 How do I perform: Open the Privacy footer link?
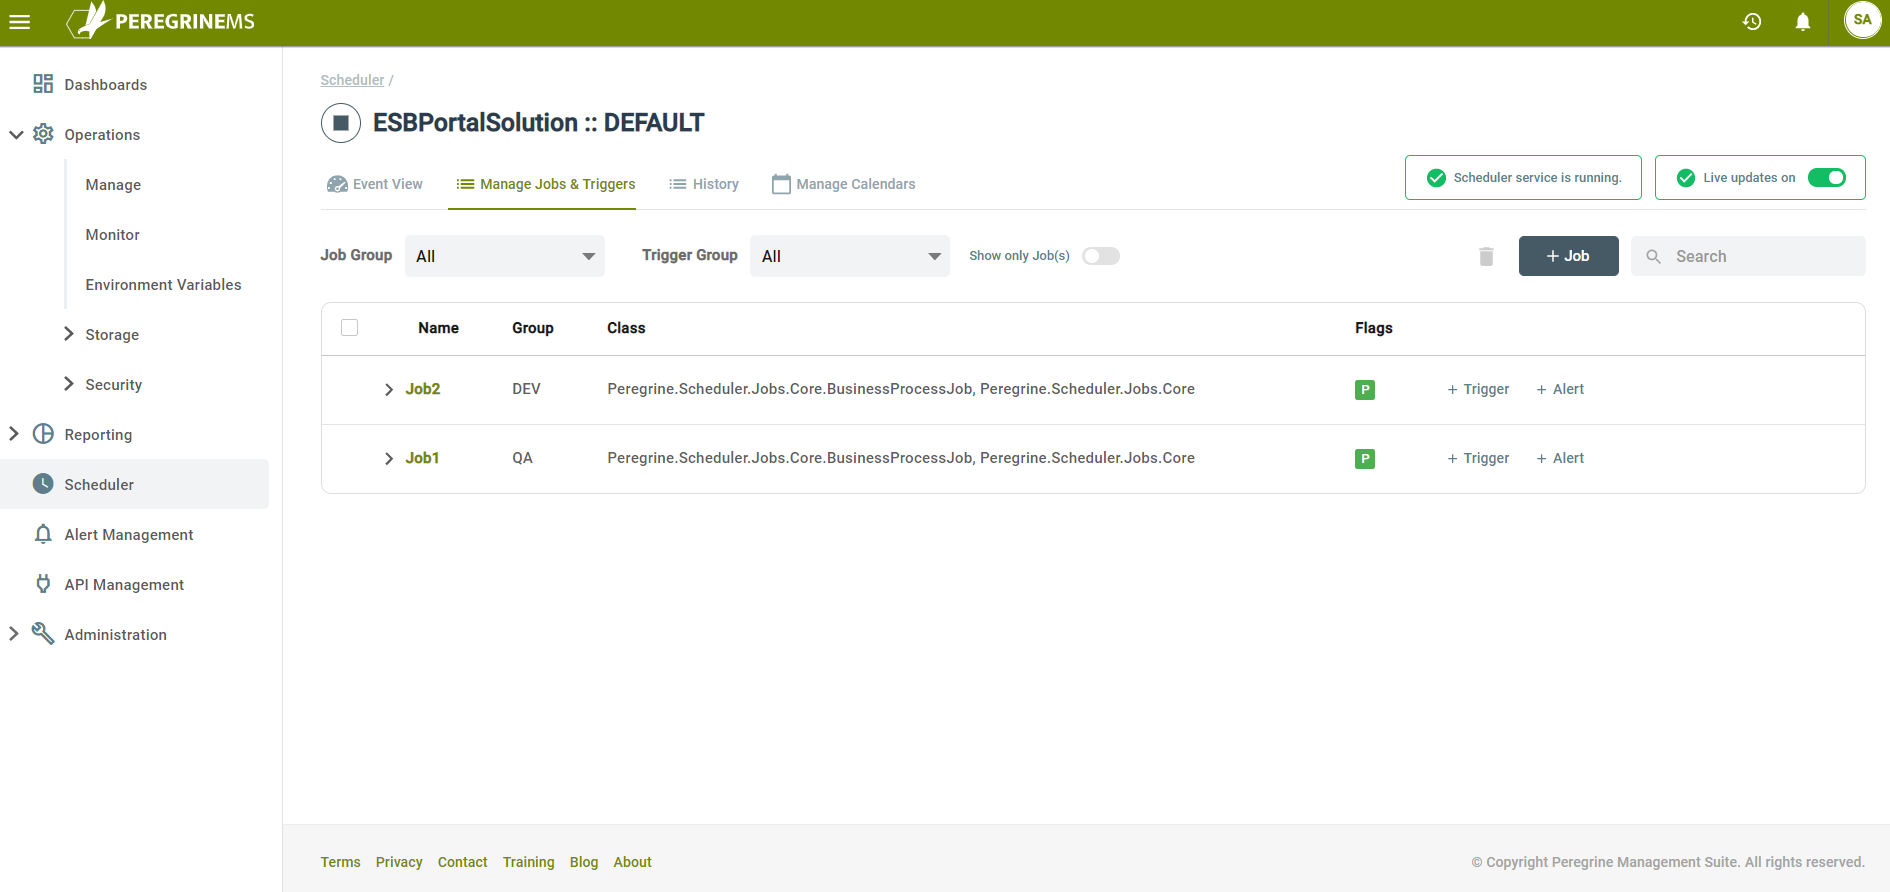tap(399, 862)
